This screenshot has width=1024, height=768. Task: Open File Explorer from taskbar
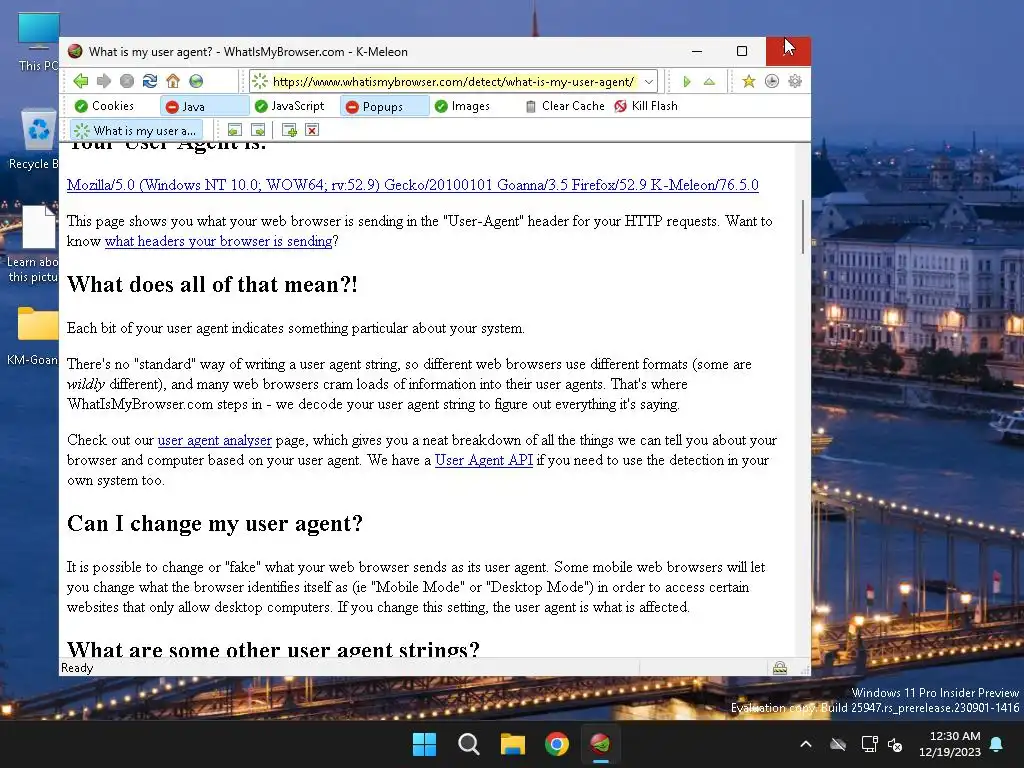point(513,744)
